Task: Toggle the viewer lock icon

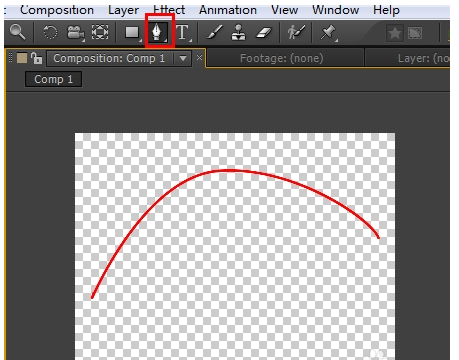Action: (x=36, y=58)
